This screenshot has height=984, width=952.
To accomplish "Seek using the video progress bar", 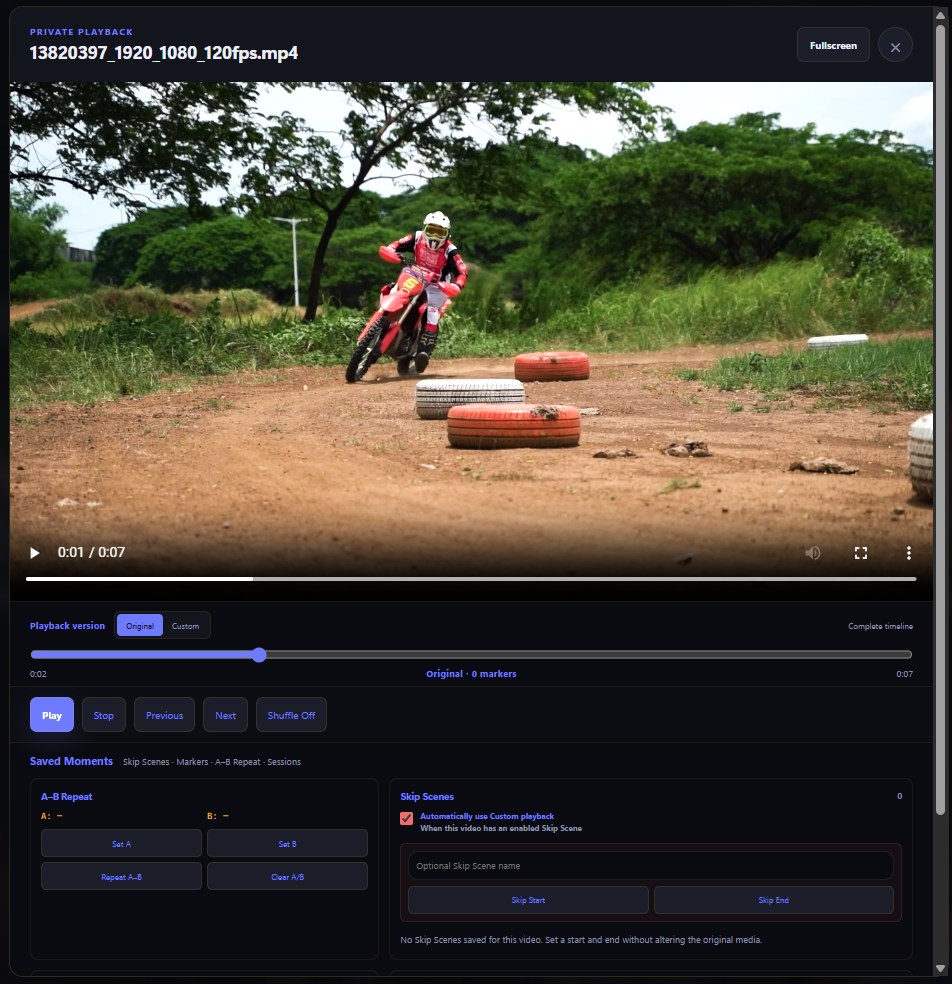I will (471, 579).
